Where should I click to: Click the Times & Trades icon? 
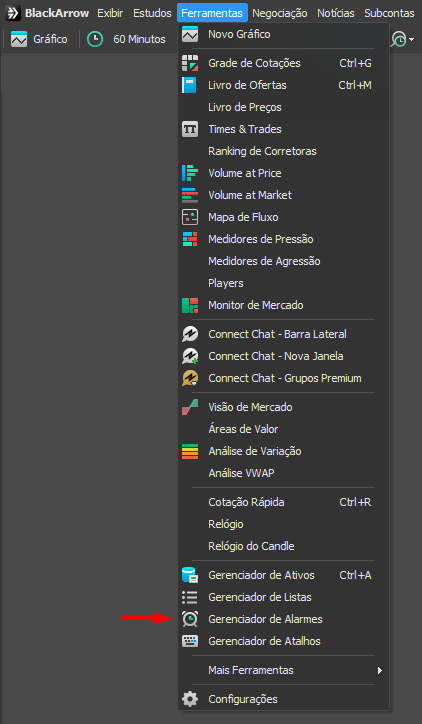190,129
